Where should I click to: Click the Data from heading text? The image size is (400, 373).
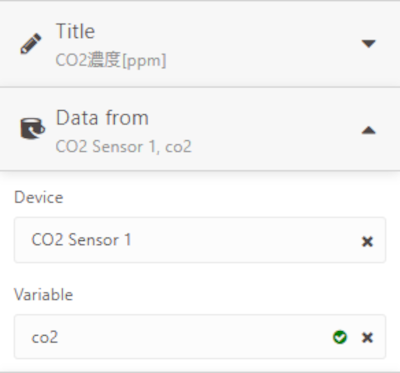[x=102, y=118]
